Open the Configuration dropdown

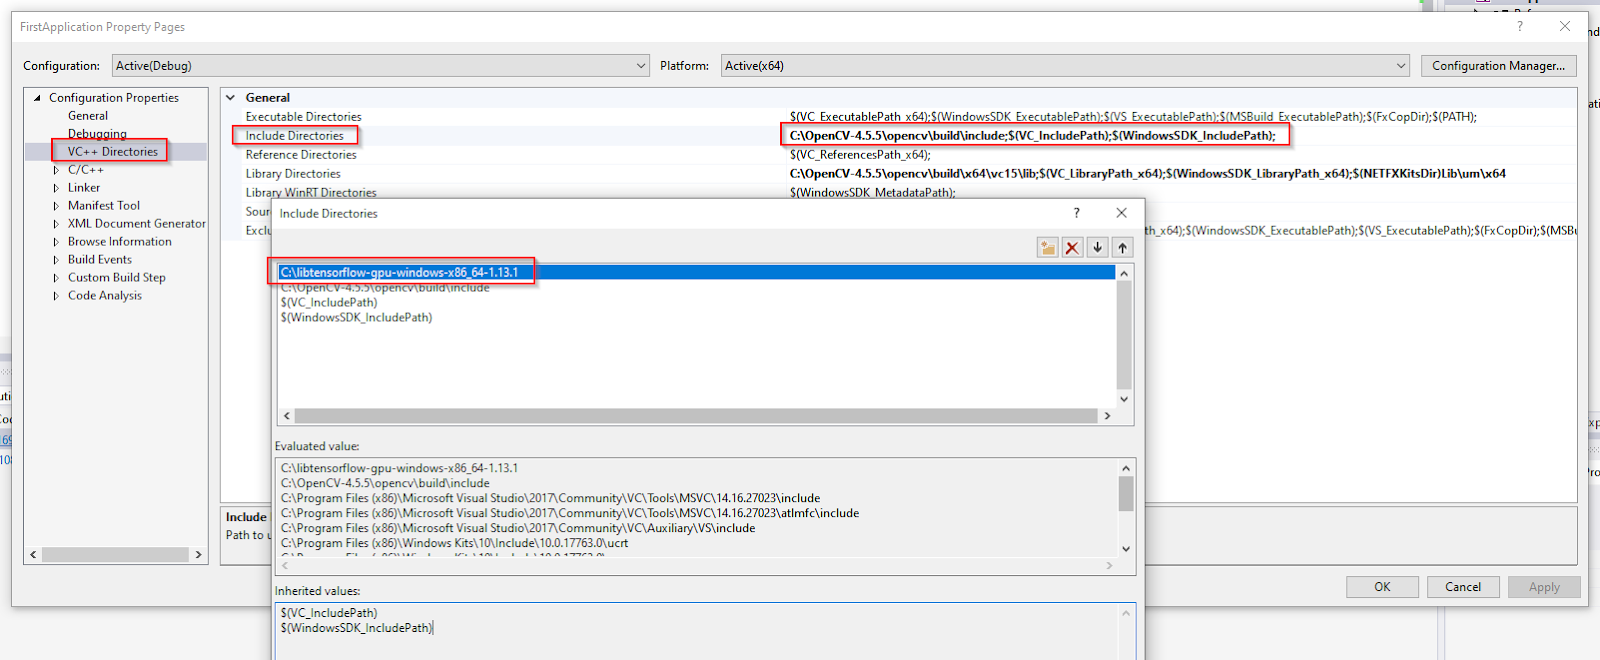(380, 66)
